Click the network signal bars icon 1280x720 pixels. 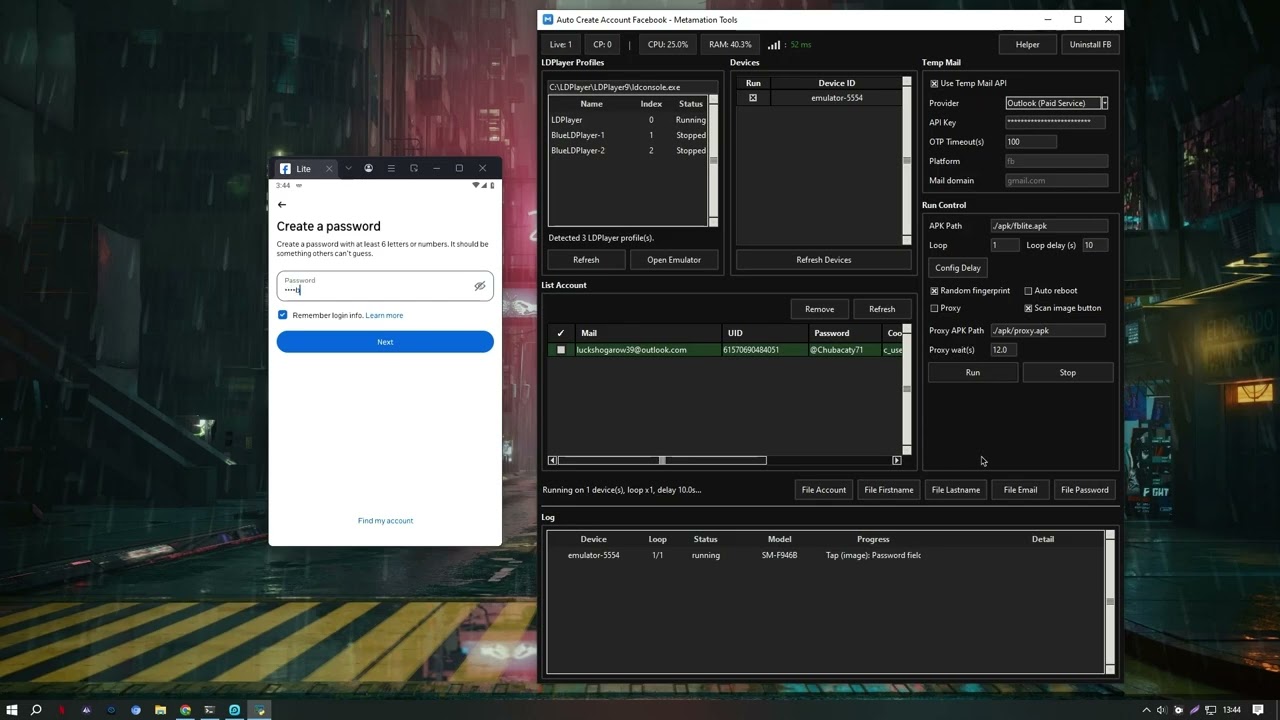click(773, 45)
